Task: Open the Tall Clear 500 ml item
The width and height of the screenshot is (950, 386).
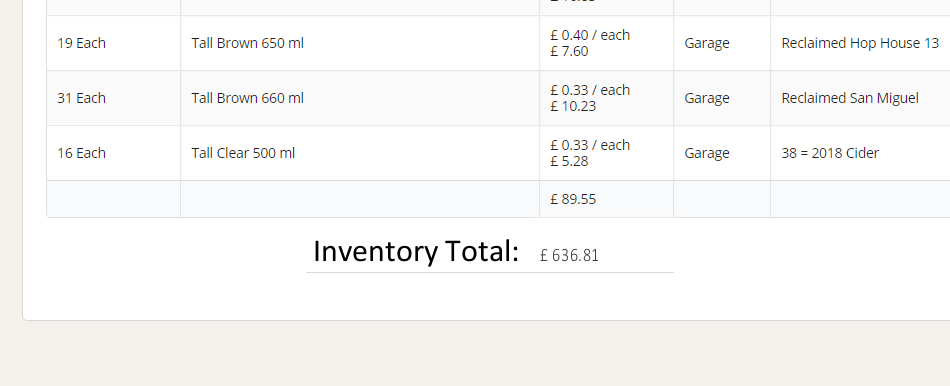Action: pos(243,153)
